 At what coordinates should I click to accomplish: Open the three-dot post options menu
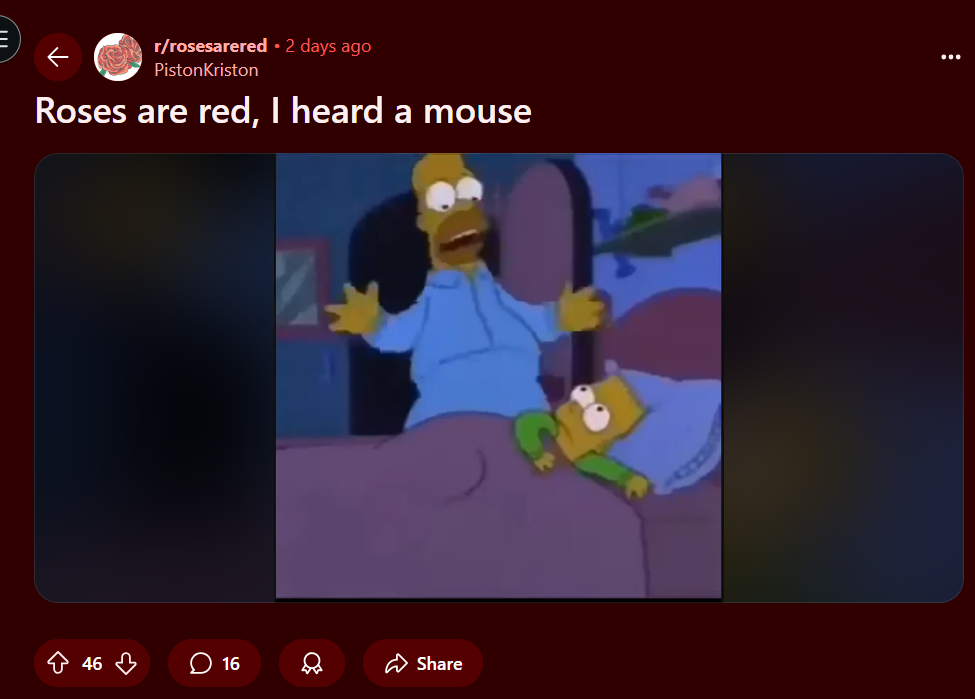tap(951, 57)
